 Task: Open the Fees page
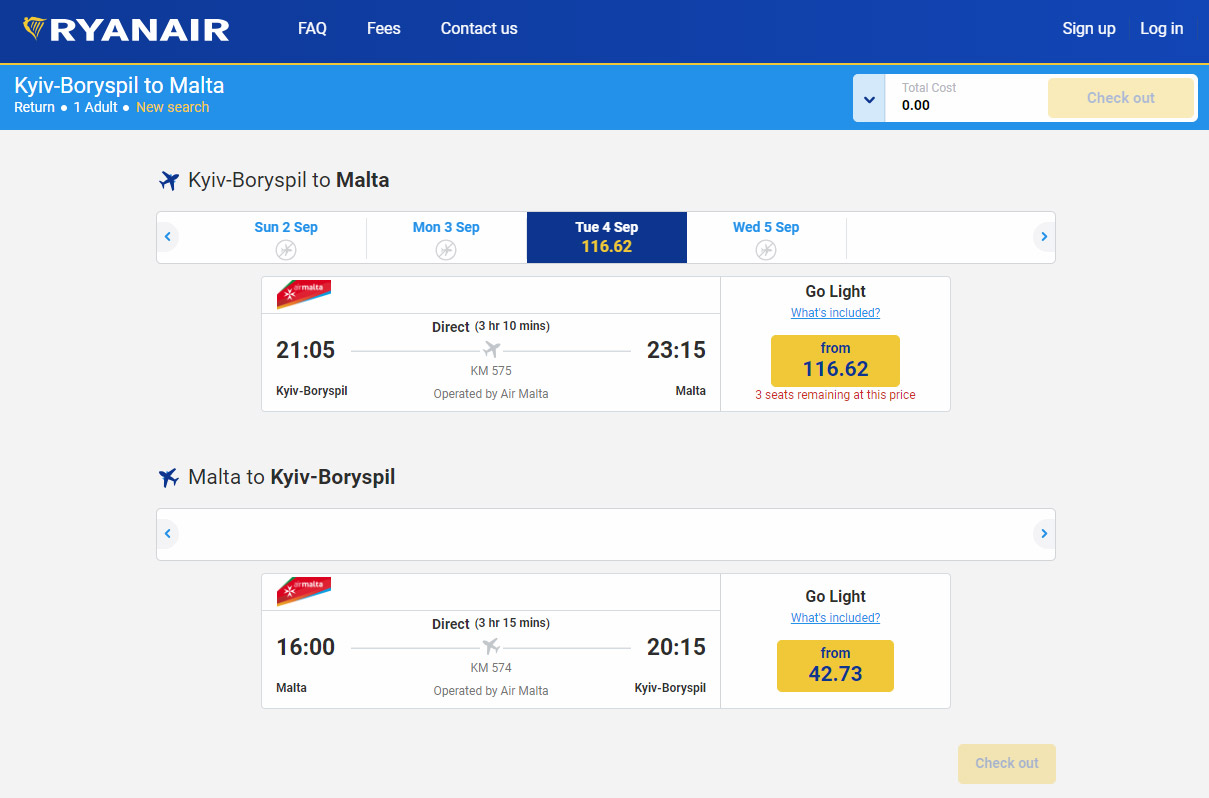(x=384, y=29)
